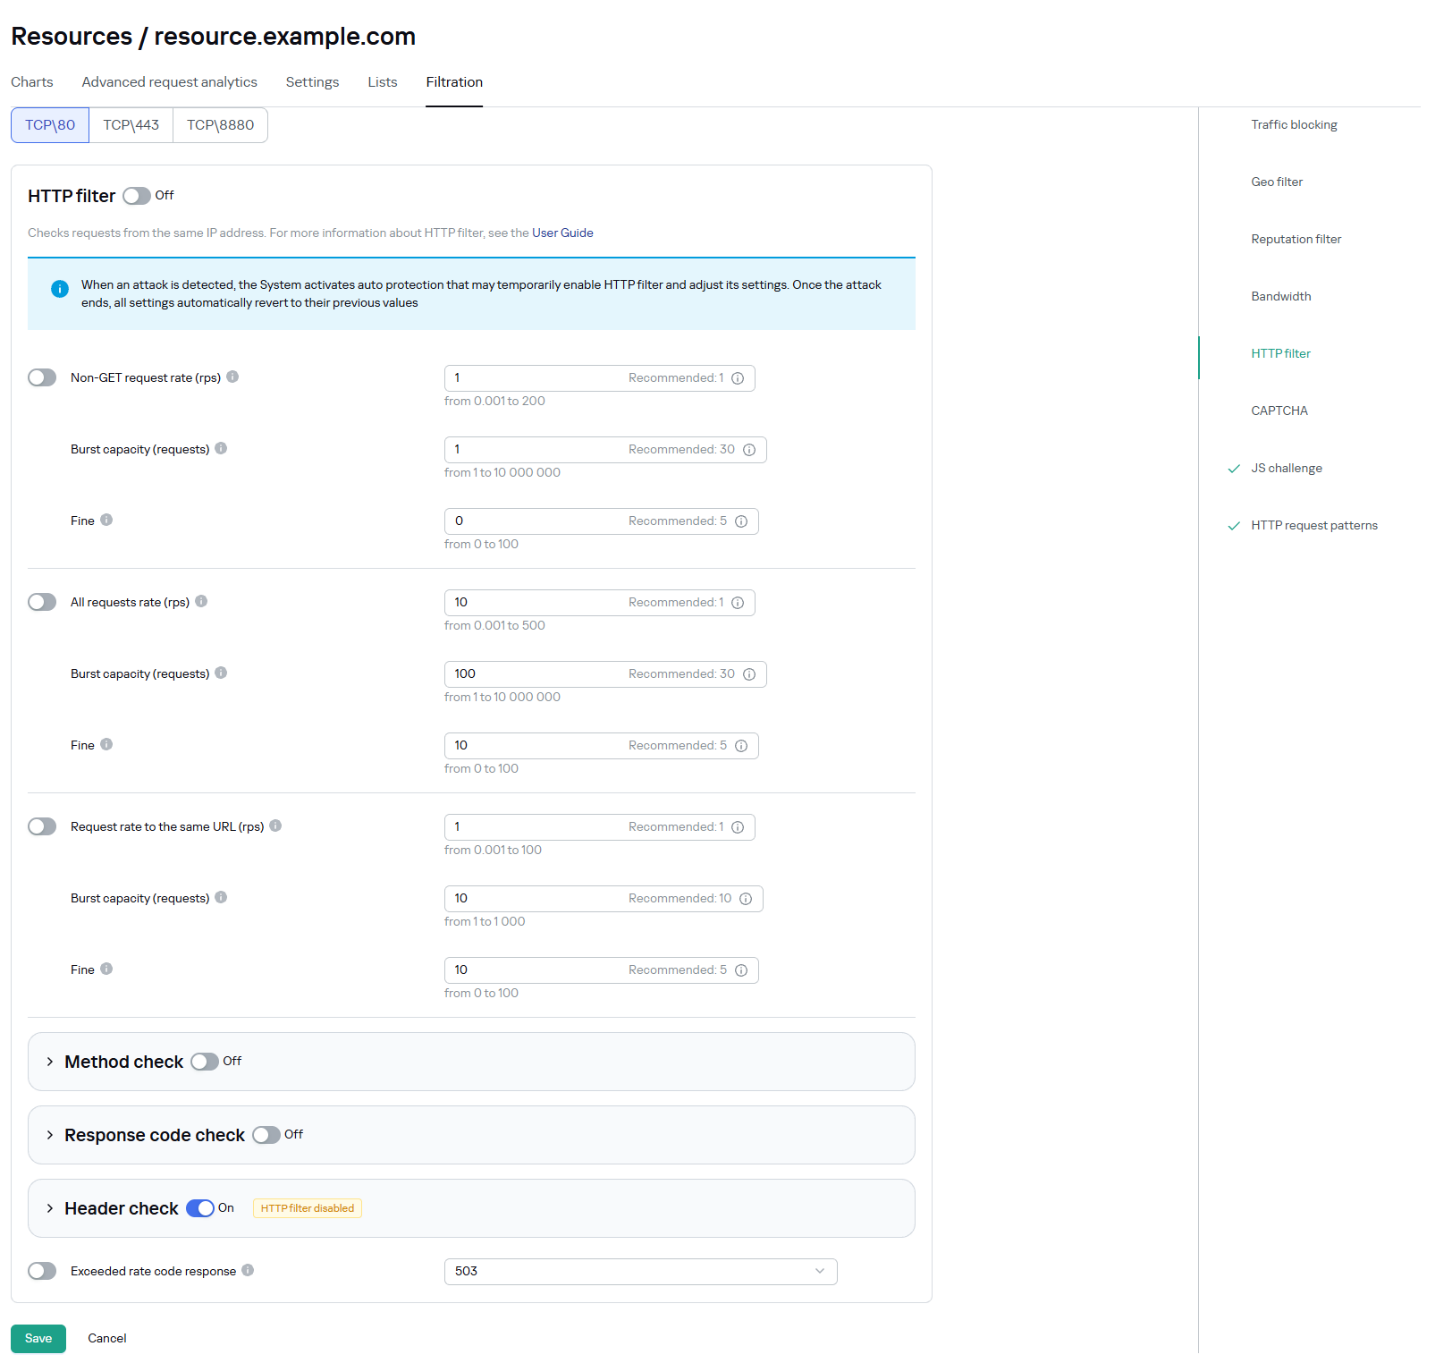Screen dimensions: 1435x1363
Task: Switch on the Method check toggle
Action: 205,1061
